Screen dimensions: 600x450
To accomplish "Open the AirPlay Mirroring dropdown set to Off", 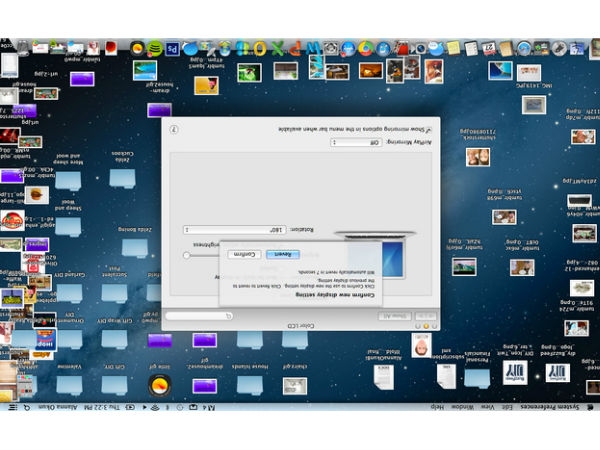I will click(x=356, y=142).
